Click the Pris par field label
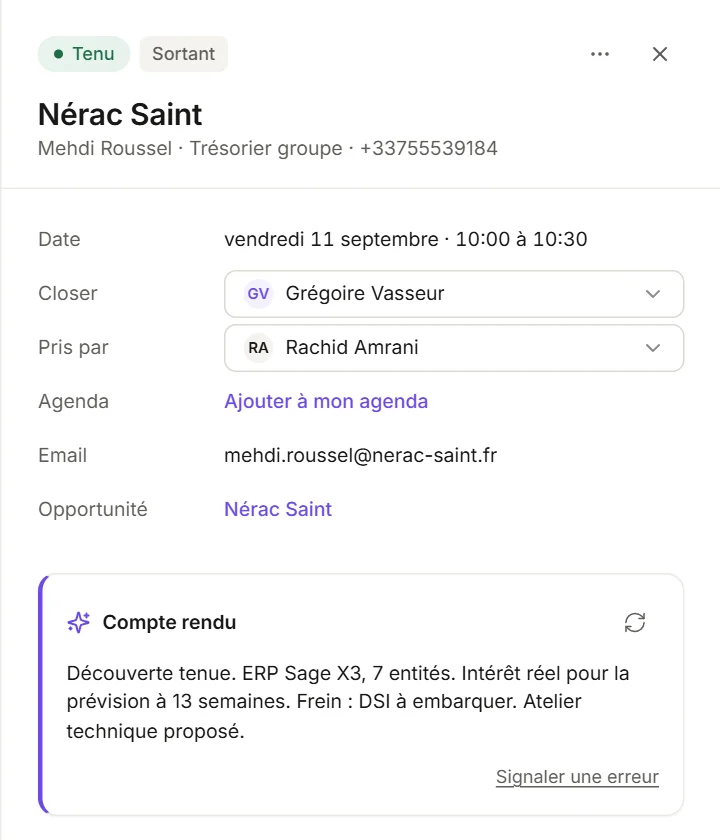720x840 pixels. [73, 348]
